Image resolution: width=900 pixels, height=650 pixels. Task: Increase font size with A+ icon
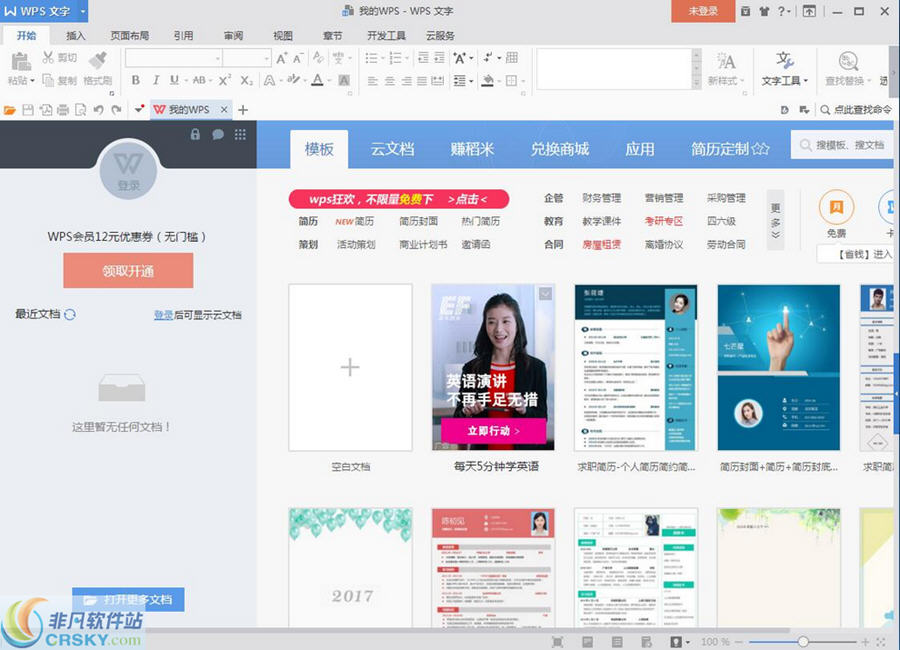point(281,58)
